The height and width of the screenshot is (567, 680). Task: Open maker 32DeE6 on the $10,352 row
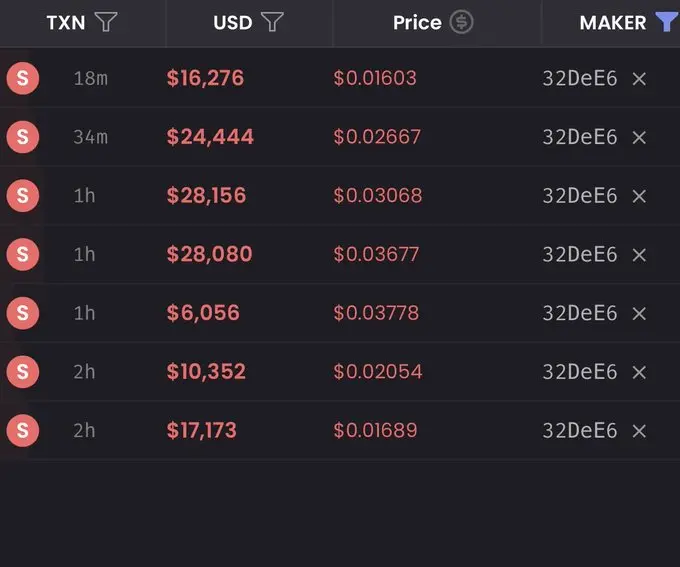[x=580, y=372]
